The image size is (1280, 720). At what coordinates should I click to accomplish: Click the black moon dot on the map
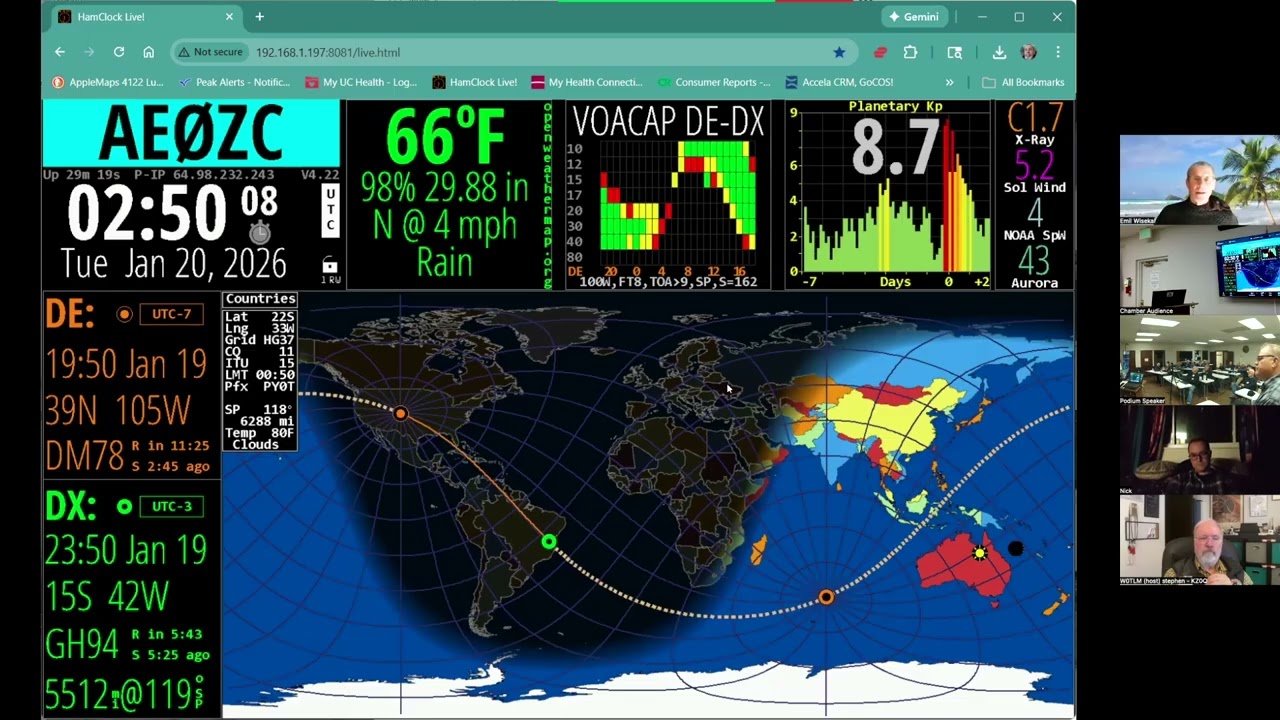pyautogui.click(x=1016, y=548)
